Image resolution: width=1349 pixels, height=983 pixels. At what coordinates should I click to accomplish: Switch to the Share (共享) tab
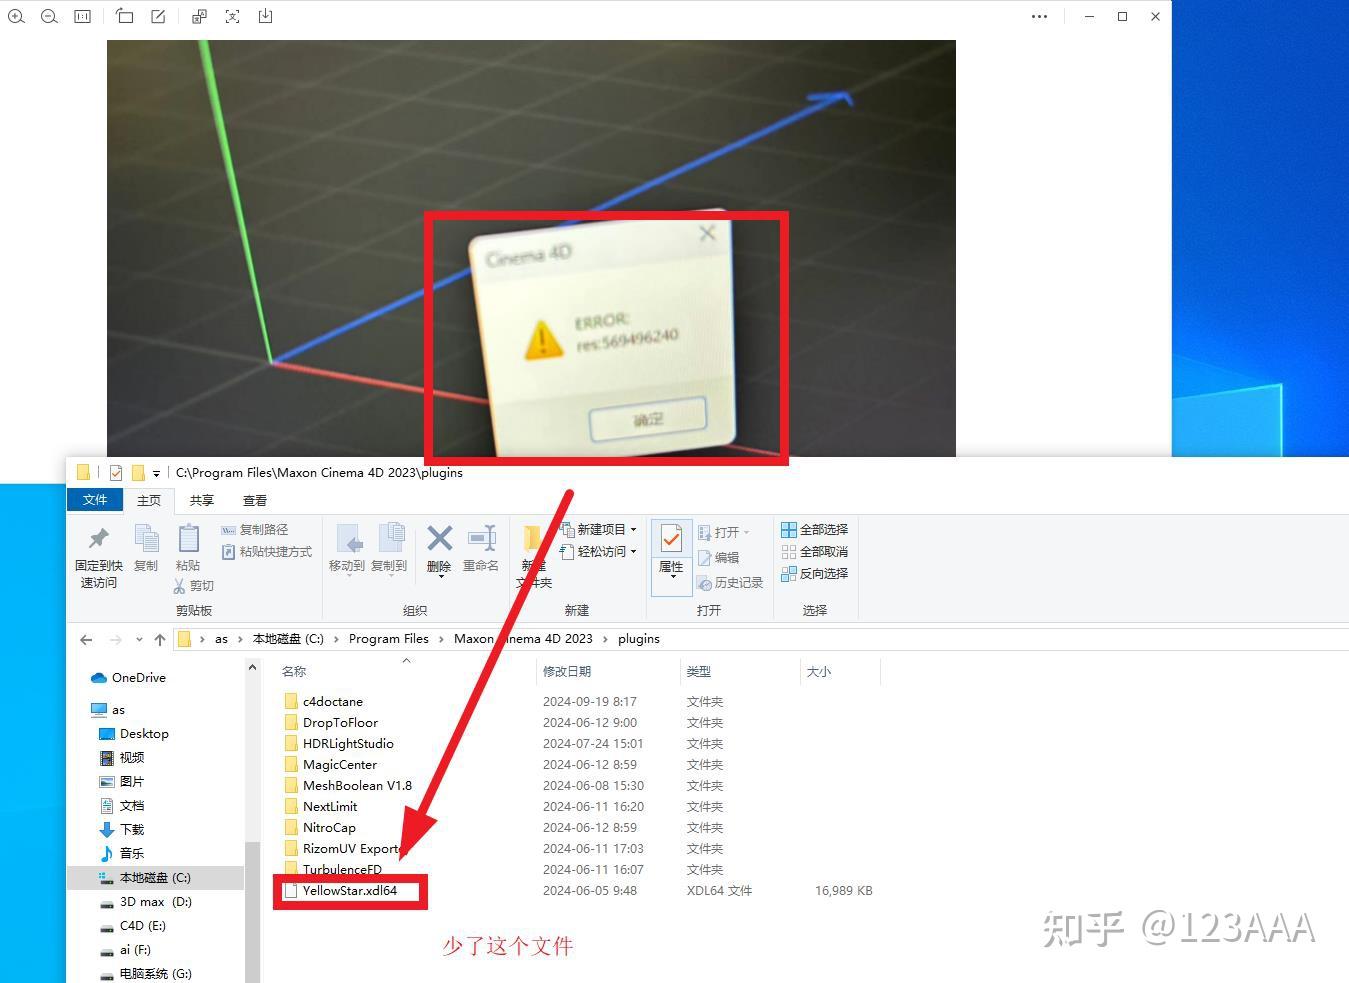202,500
